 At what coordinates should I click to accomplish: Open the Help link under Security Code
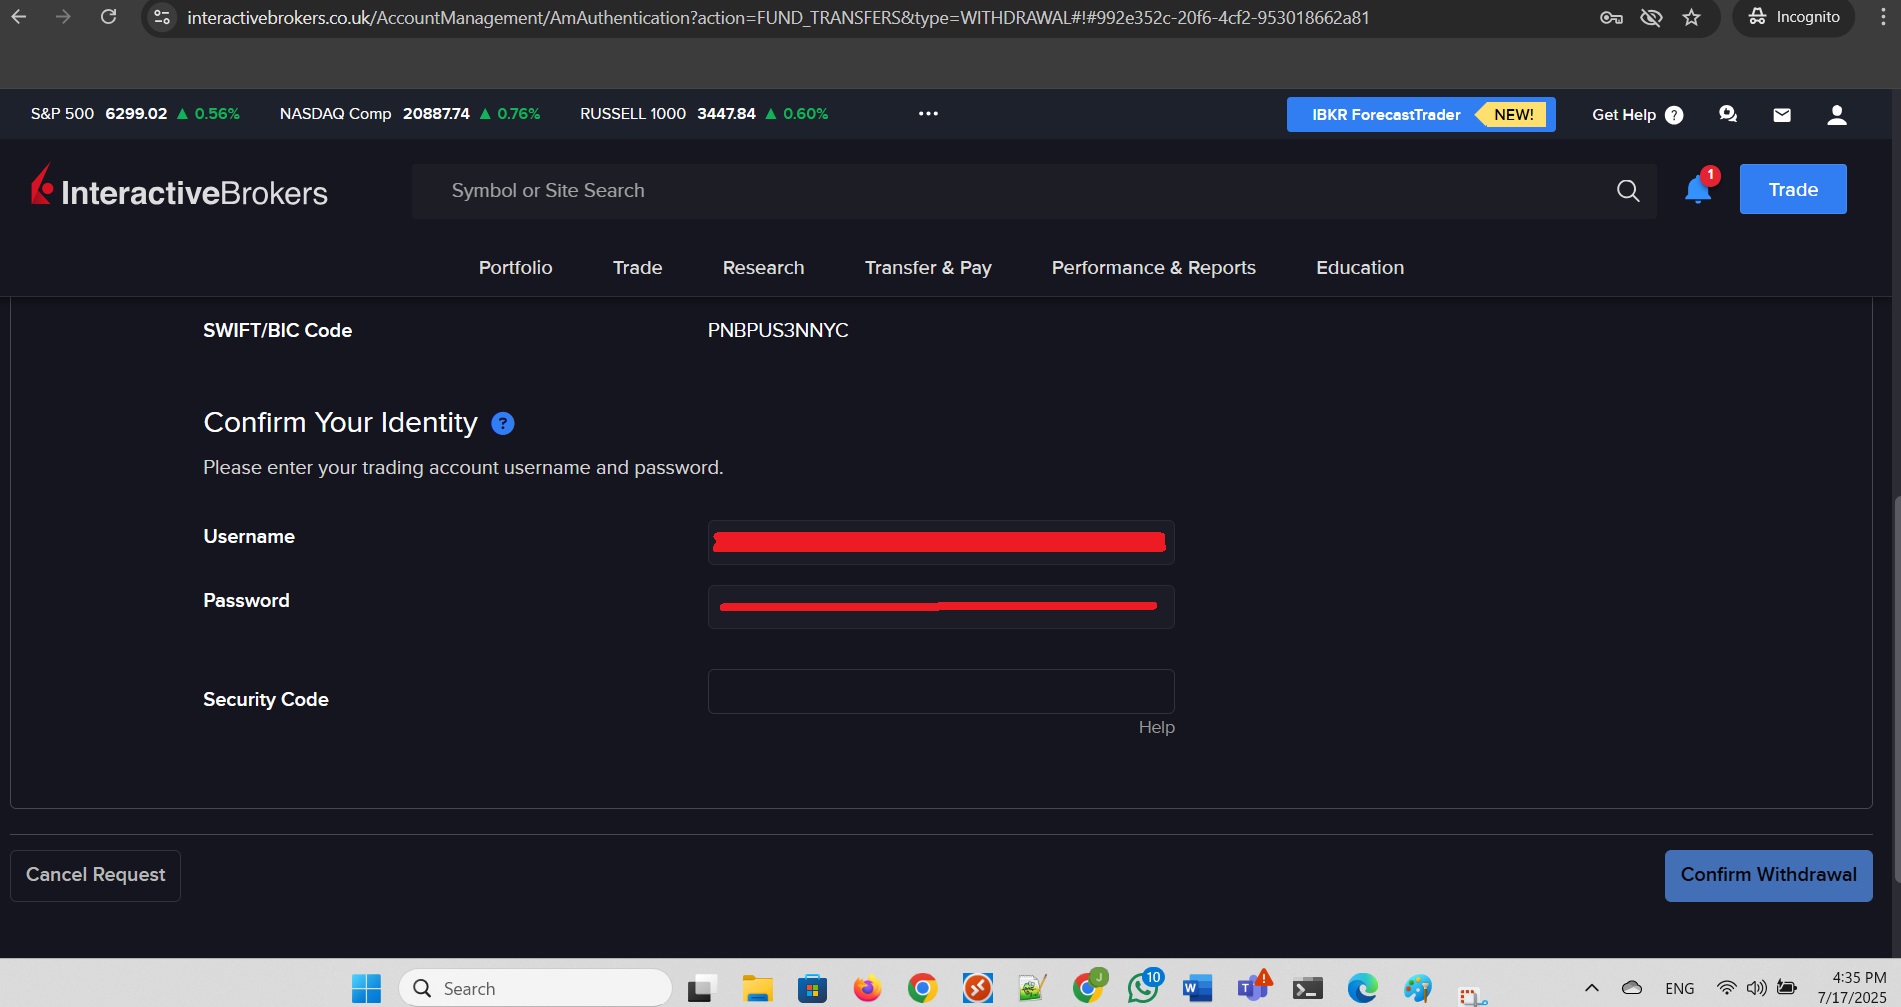[x=1156, y=727]
